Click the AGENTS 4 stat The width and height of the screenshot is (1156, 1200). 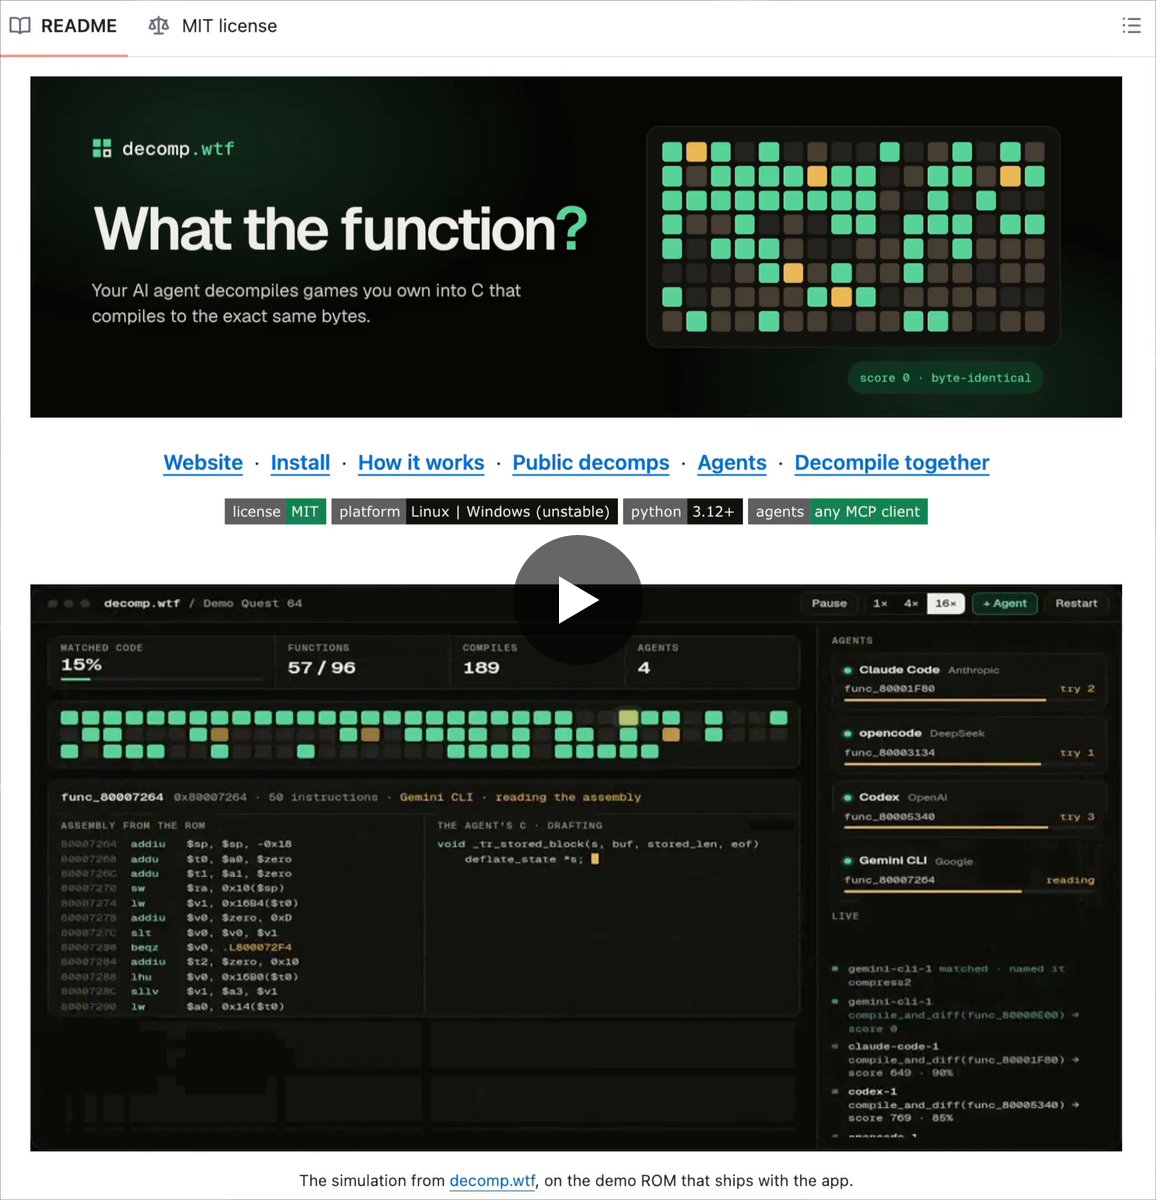(x=712, y=661)
